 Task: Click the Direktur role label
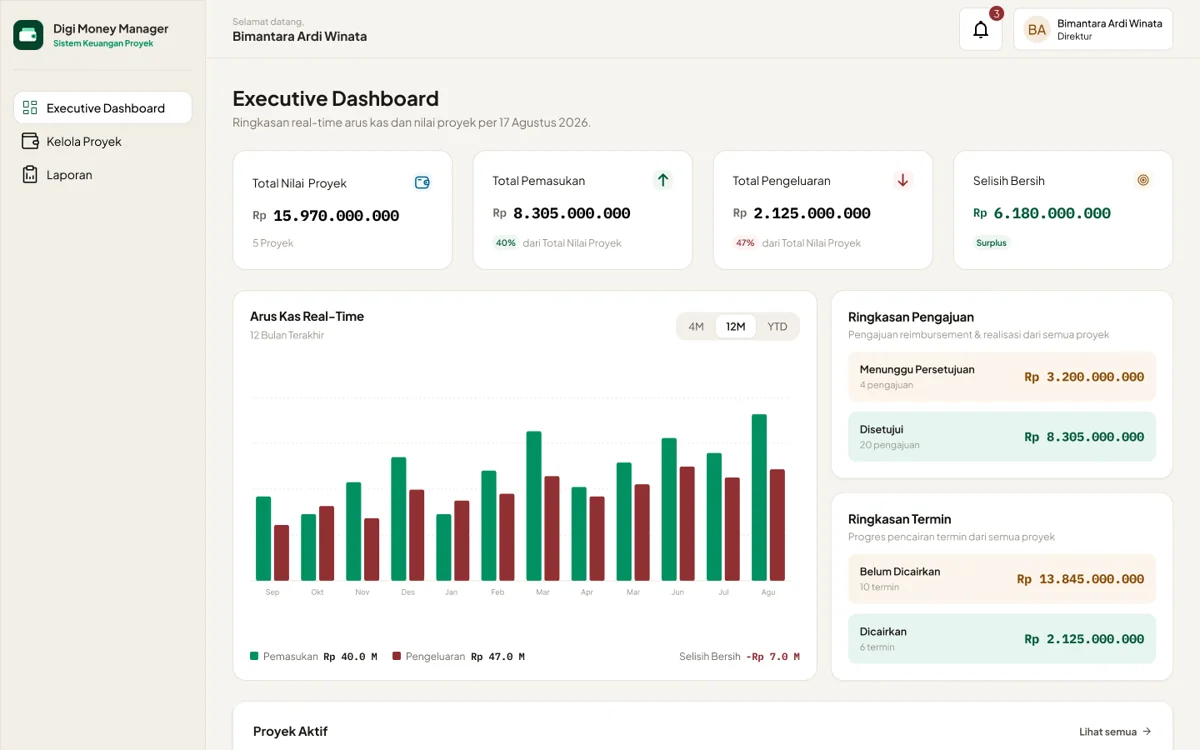click(1075, 37)
